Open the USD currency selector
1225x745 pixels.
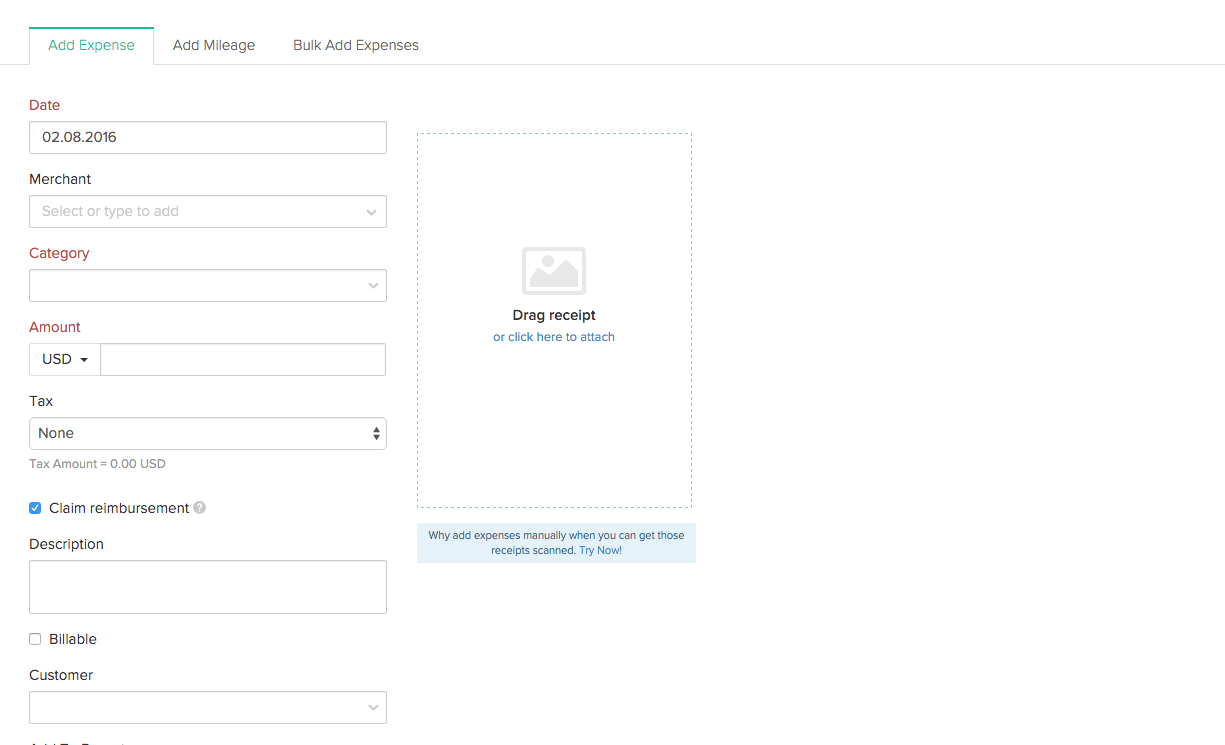pyautogui.click(x=65, y=359)
